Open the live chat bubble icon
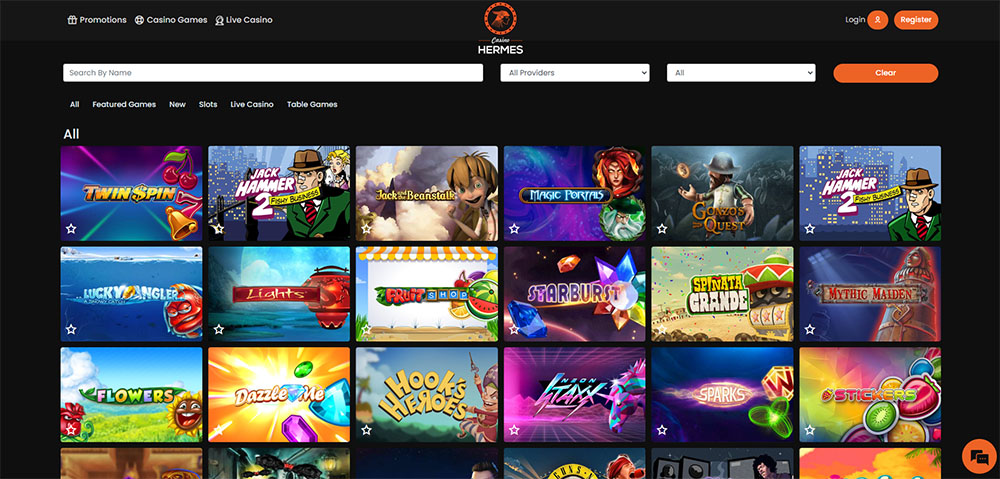The width and height of the screenshot is (1000, 479). [978, 456]
